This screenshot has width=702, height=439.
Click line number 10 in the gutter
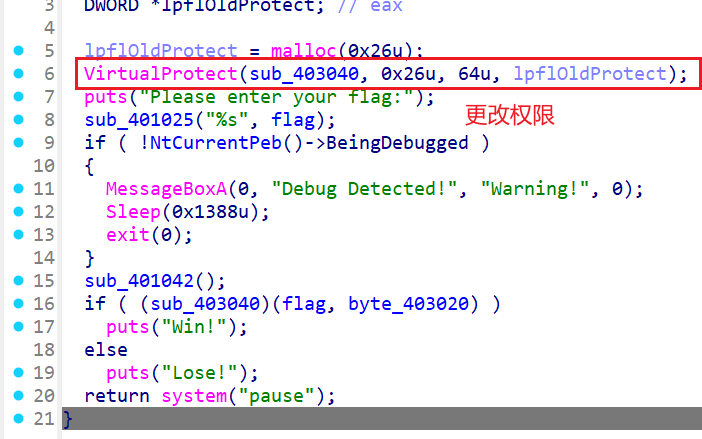point(44,166)
